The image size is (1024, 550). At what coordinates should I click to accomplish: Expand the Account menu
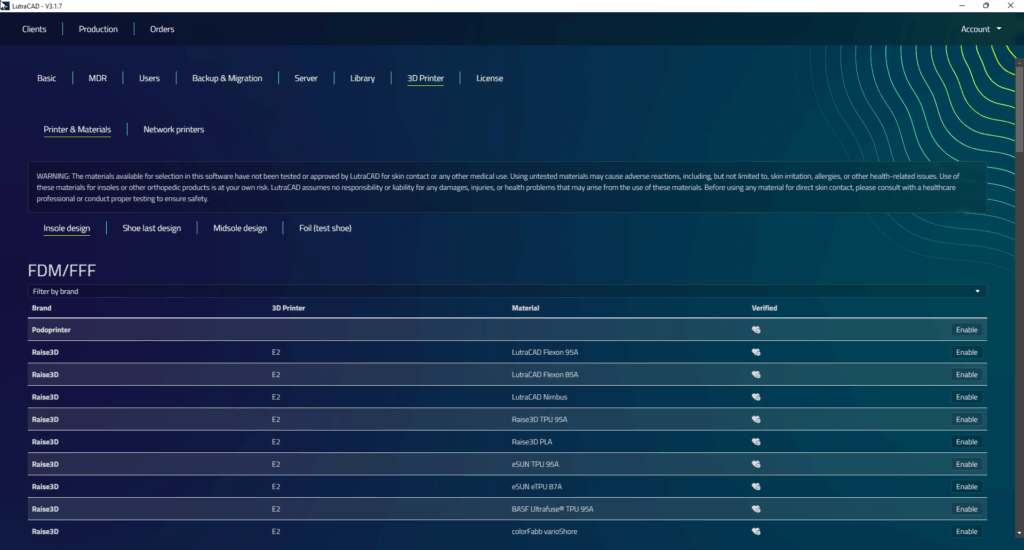click(981, 29)
